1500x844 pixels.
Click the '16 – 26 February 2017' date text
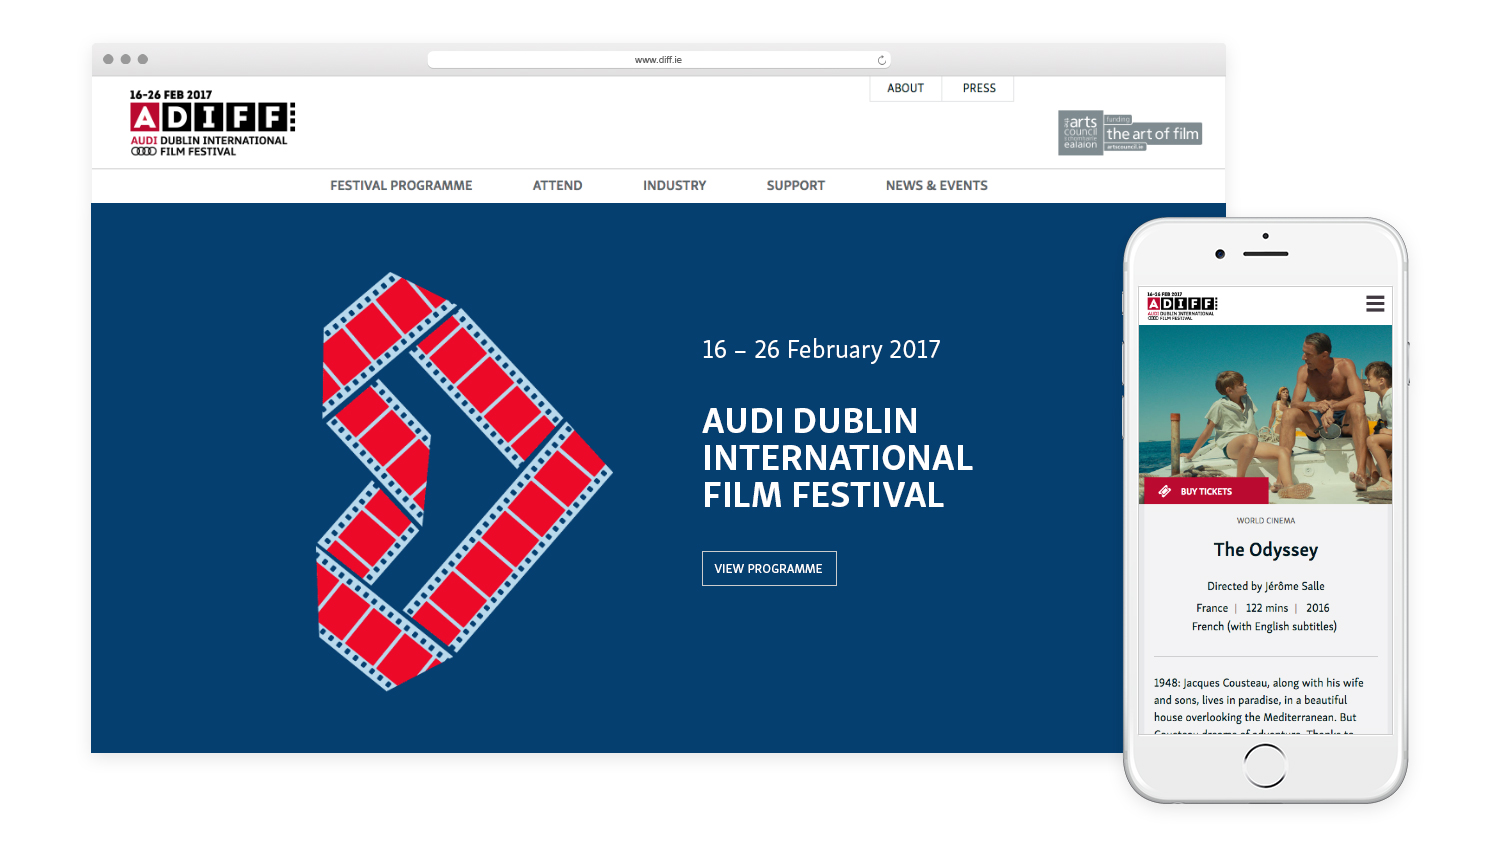821,349
